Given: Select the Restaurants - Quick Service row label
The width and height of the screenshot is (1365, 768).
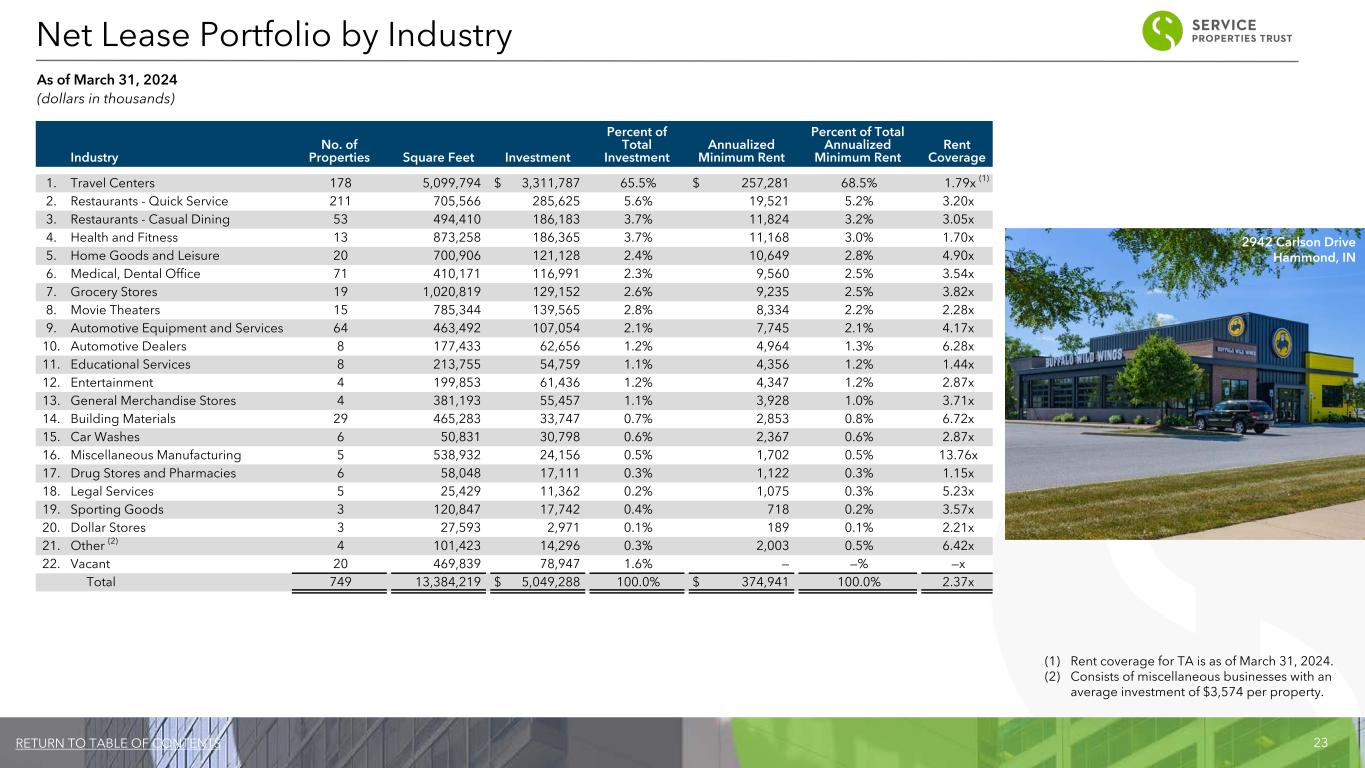Looking at the screenshot, I should point(148,201).
